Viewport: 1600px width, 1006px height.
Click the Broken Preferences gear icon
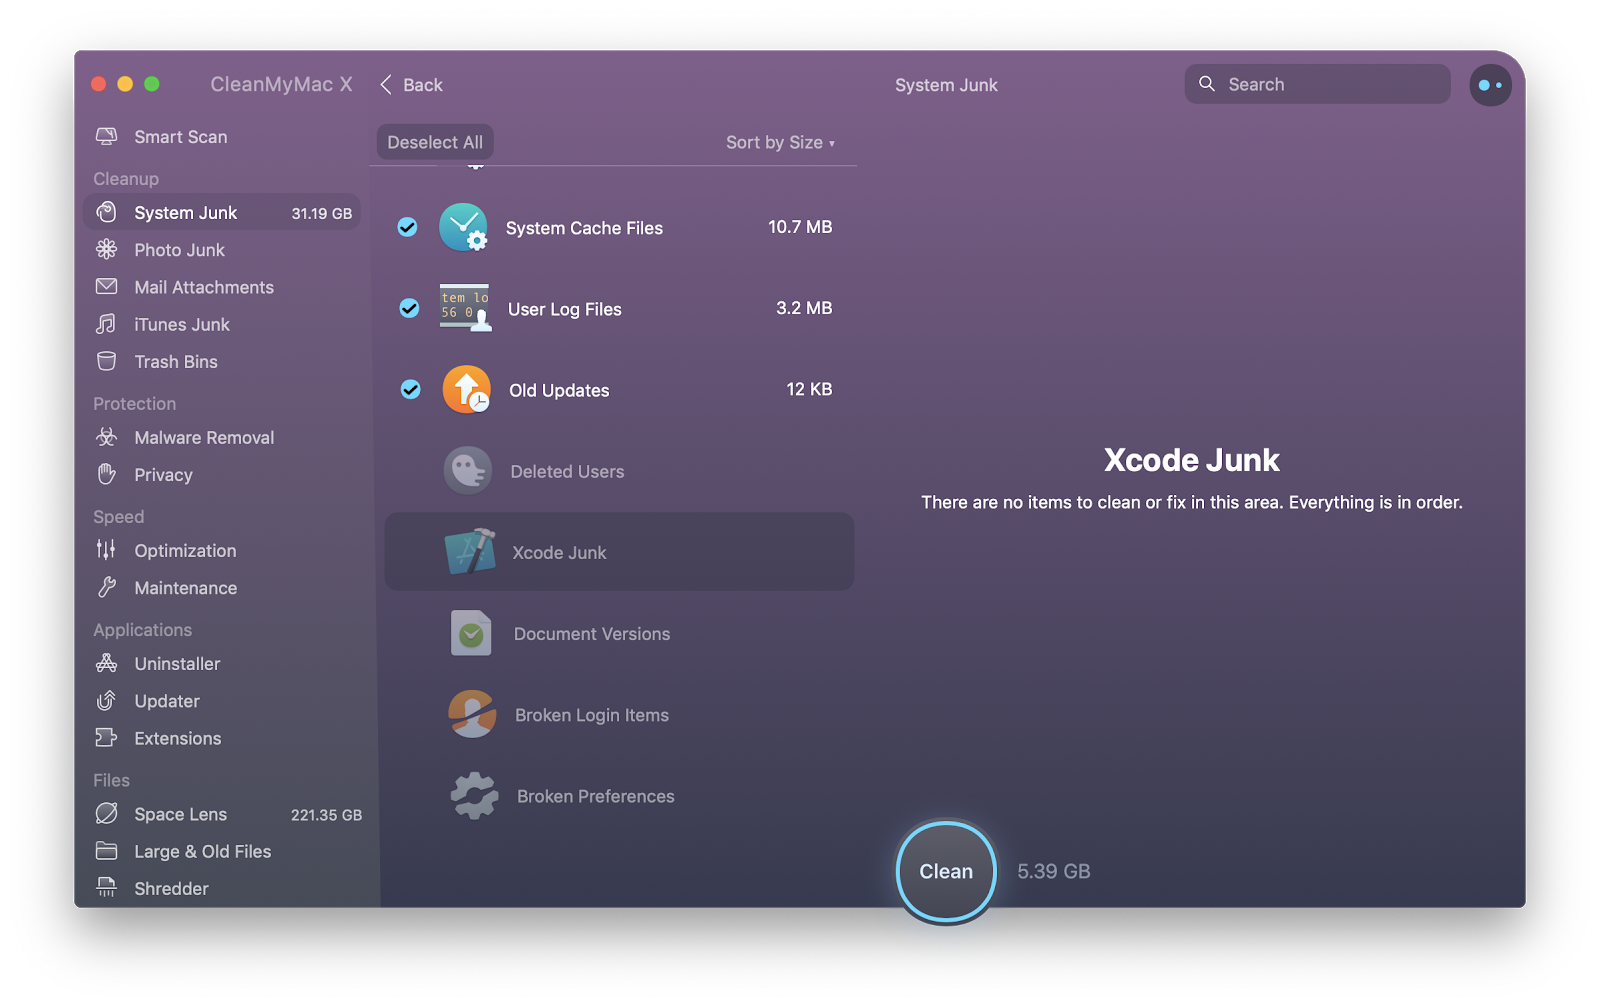pyautogui.click(x=474, y=795)
